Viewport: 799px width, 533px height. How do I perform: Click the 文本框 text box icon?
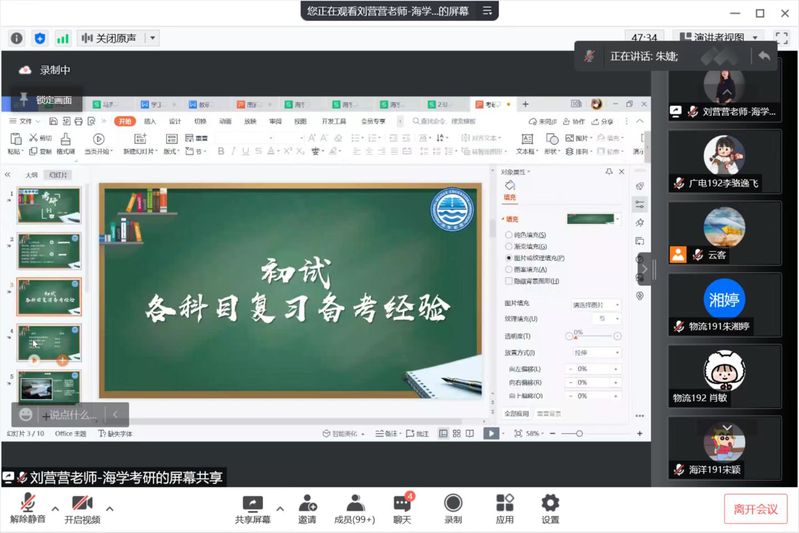[x=526, y=139]
